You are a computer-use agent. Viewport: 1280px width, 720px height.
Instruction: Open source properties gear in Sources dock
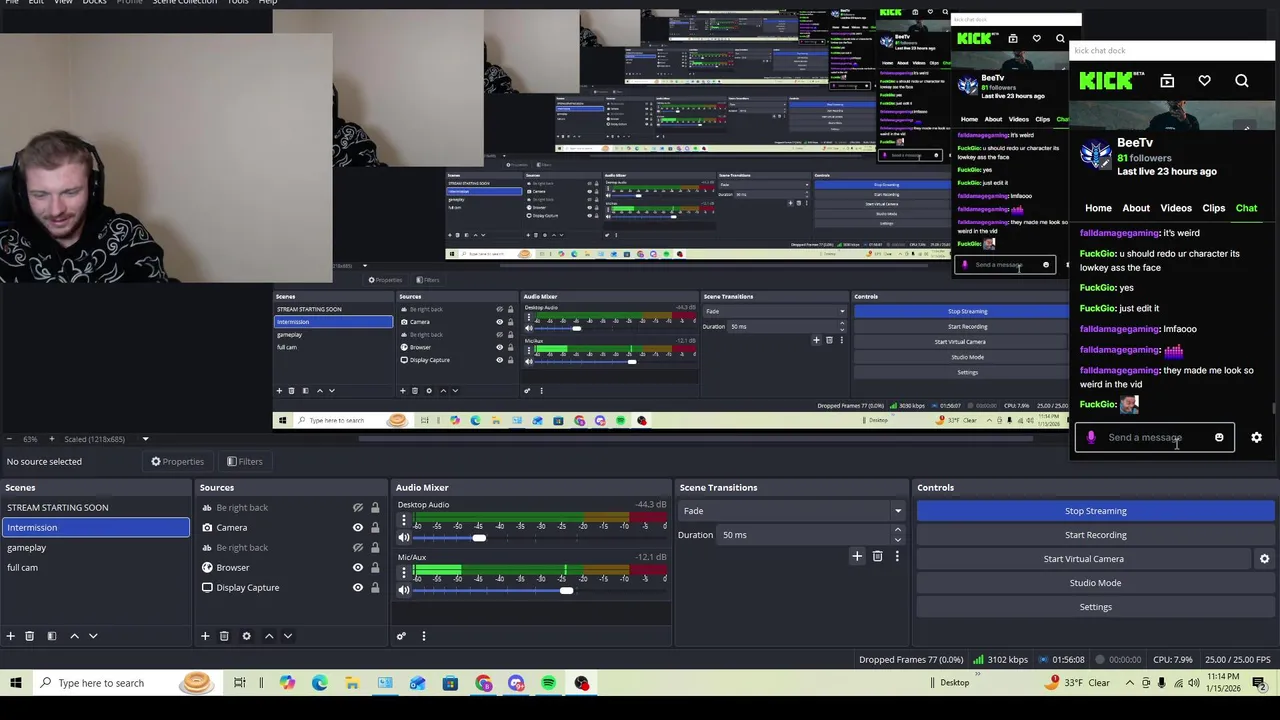point(246,636)
